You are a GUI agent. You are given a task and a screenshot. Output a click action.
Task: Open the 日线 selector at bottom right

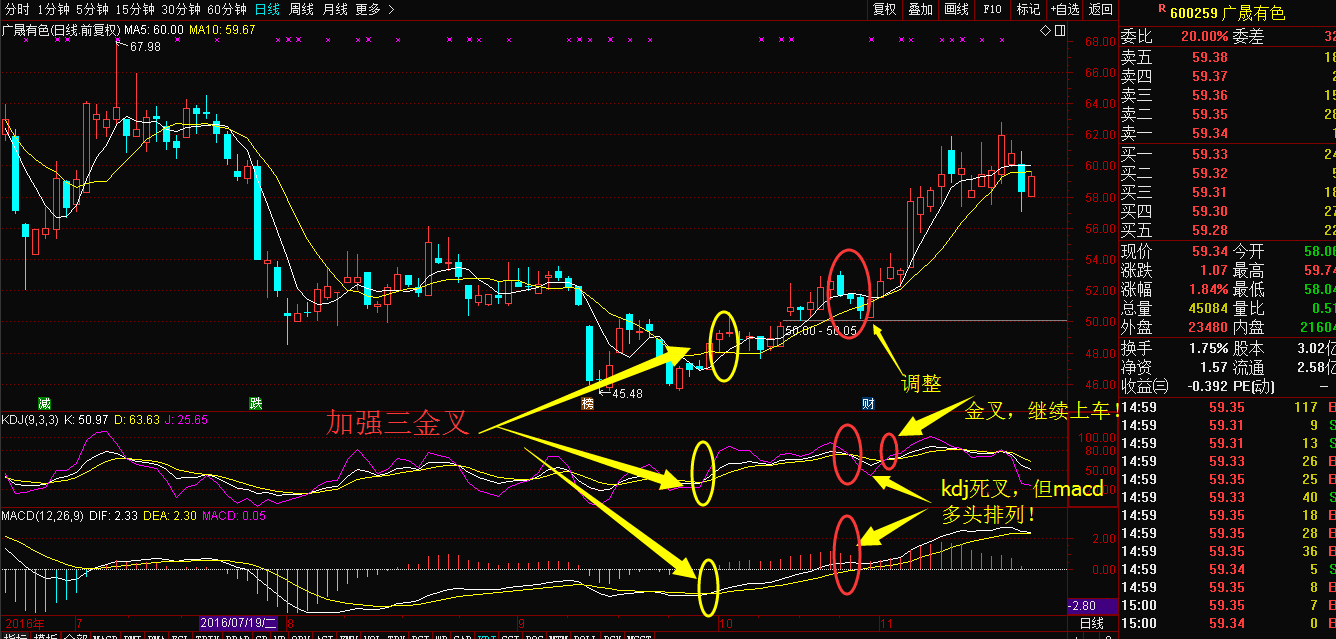(x=1092, y=623)
